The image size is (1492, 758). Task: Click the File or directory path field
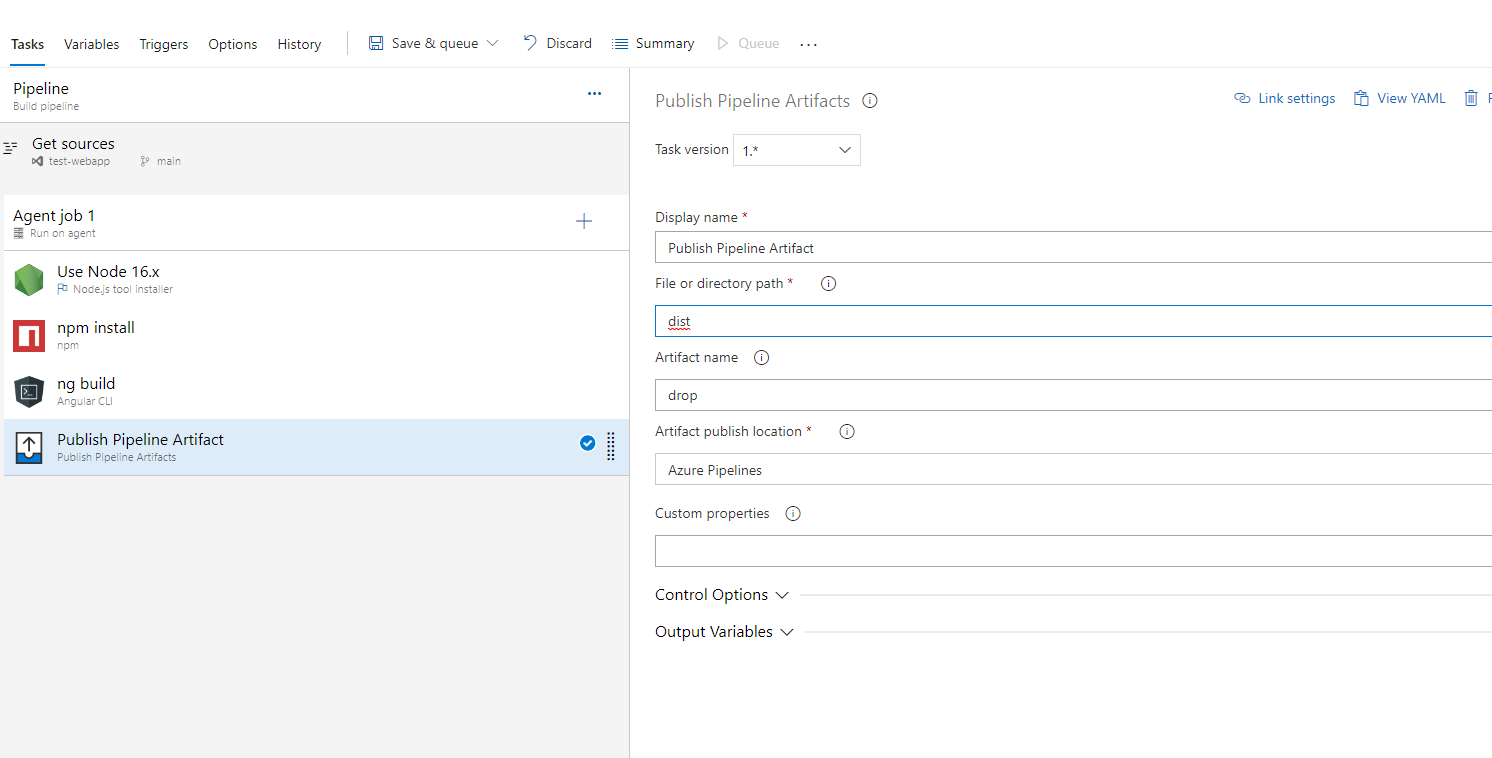1073,321
